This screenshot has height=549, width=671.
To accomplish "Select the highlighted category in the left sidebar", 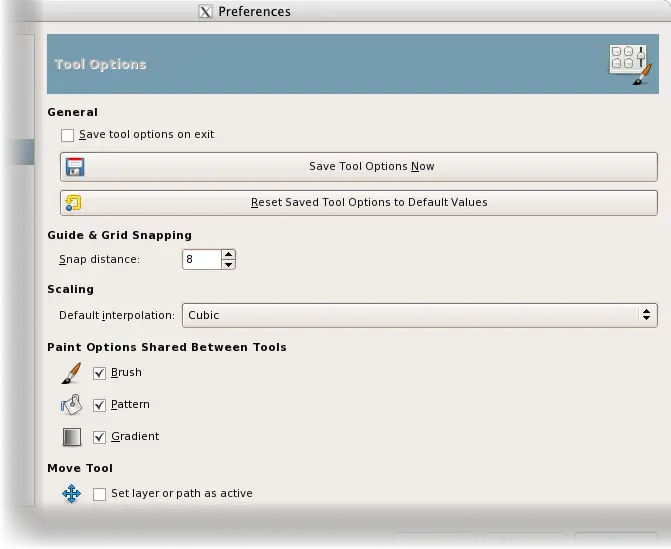I will coord(20,152).
